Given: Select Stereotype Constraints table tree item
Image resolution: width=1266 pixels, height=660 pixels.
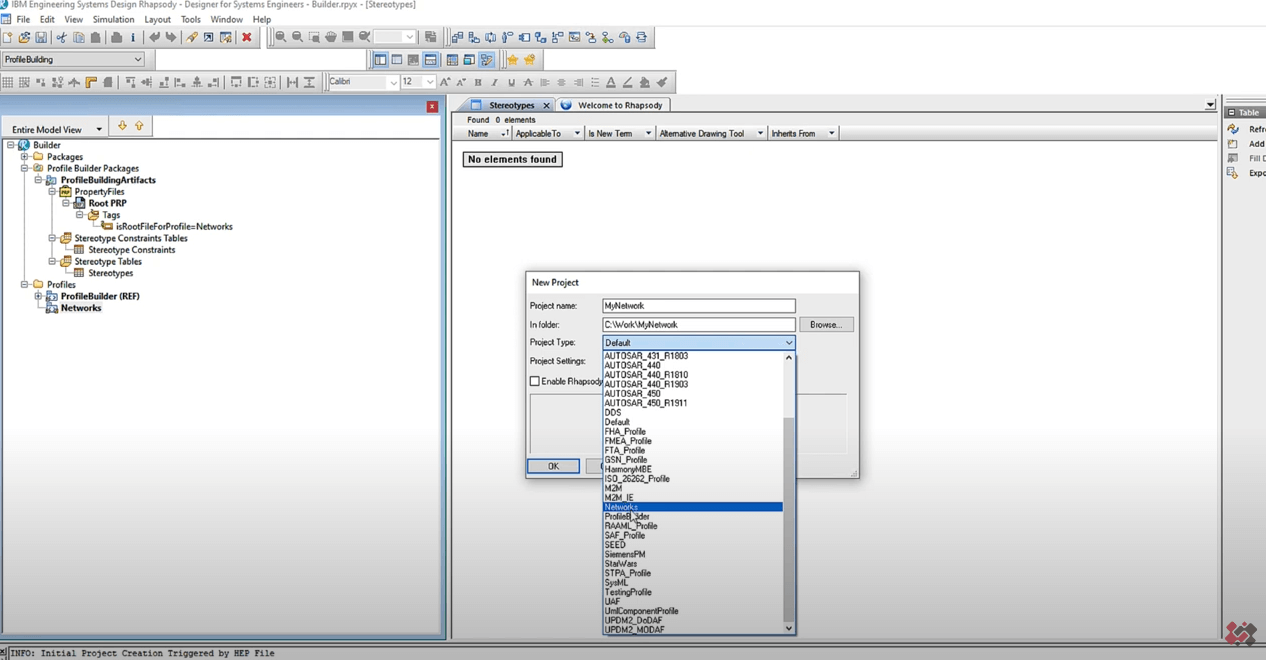Looking at the screenshot, I should 131,250.
